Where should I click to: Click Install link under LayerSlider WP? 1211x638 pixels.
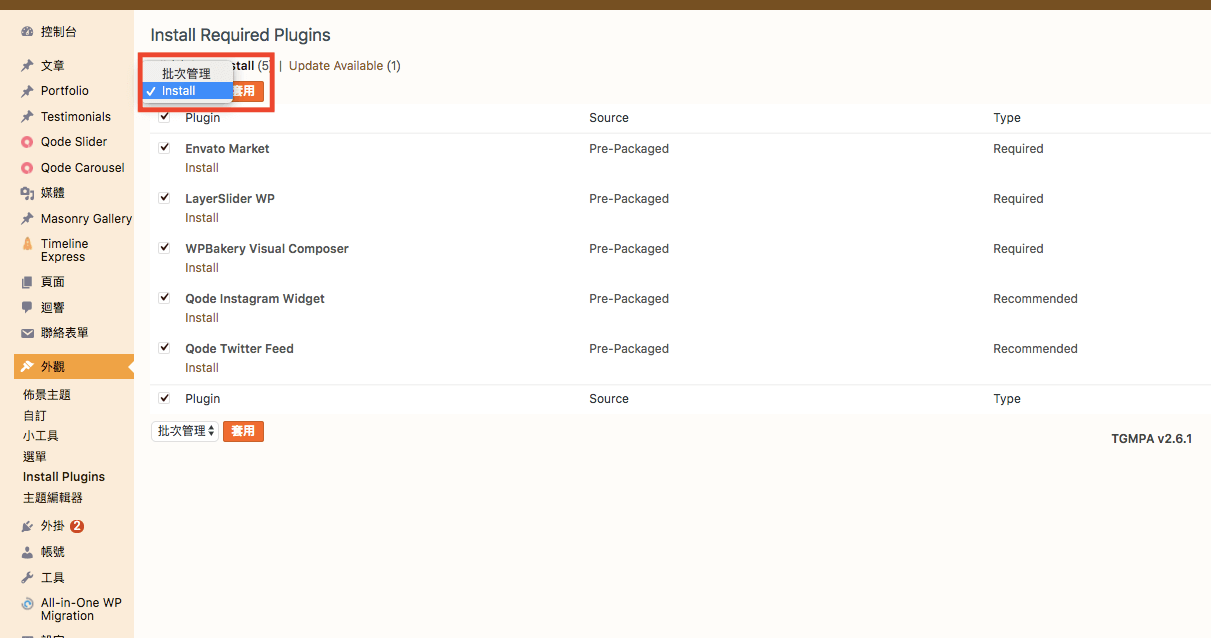(x=202, y=218)
